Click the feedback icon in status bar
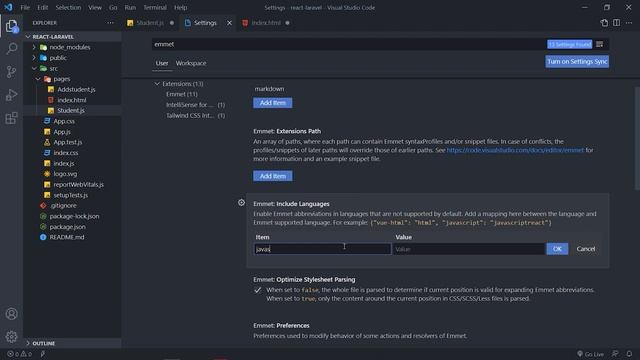The width and height of the screenshot is (640, 360). [x=615, y=354]
